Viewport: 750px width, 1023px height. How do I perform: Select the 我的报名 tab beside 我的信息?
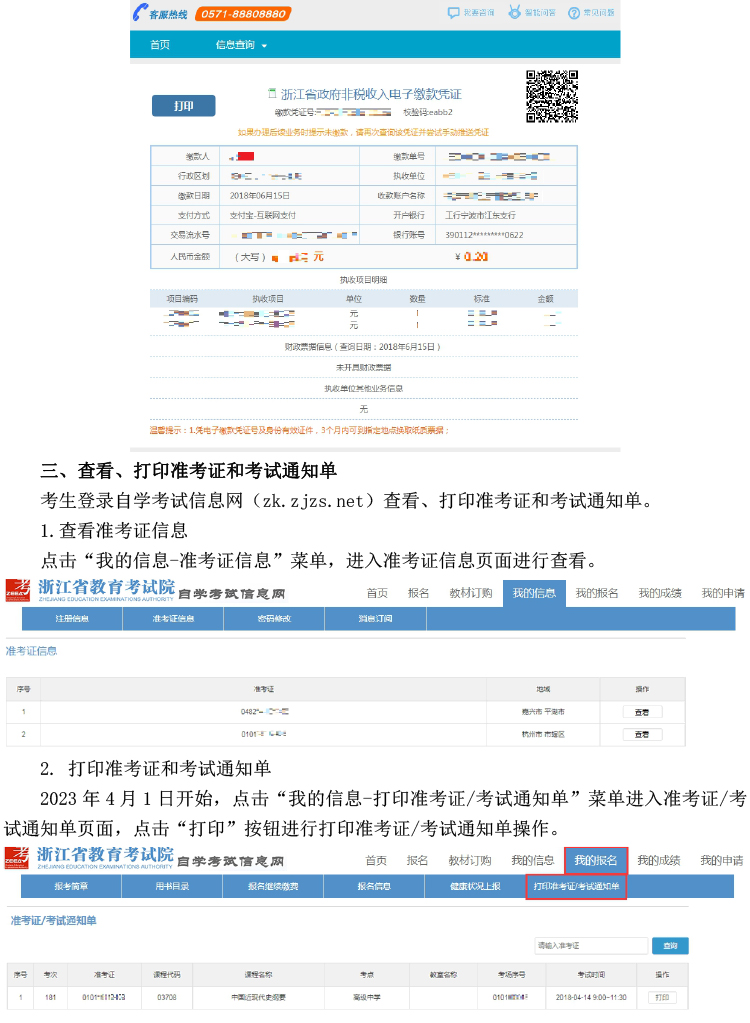pos(597,593)
